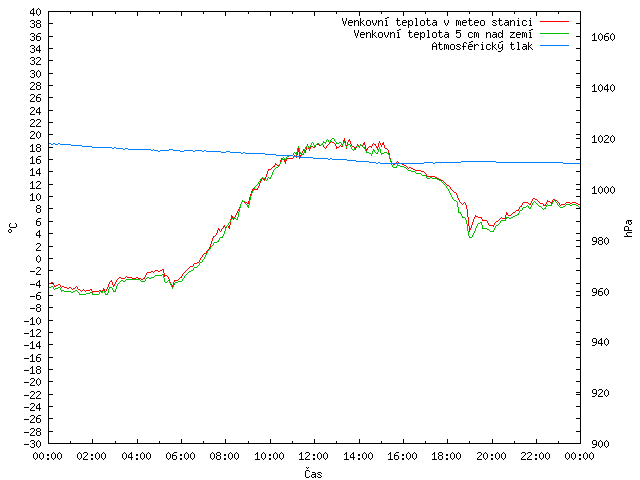Click the x-axis title 'Čas'
Image resolution: width=640 pixels, height=480 pixels.
[x=313, y=473]
